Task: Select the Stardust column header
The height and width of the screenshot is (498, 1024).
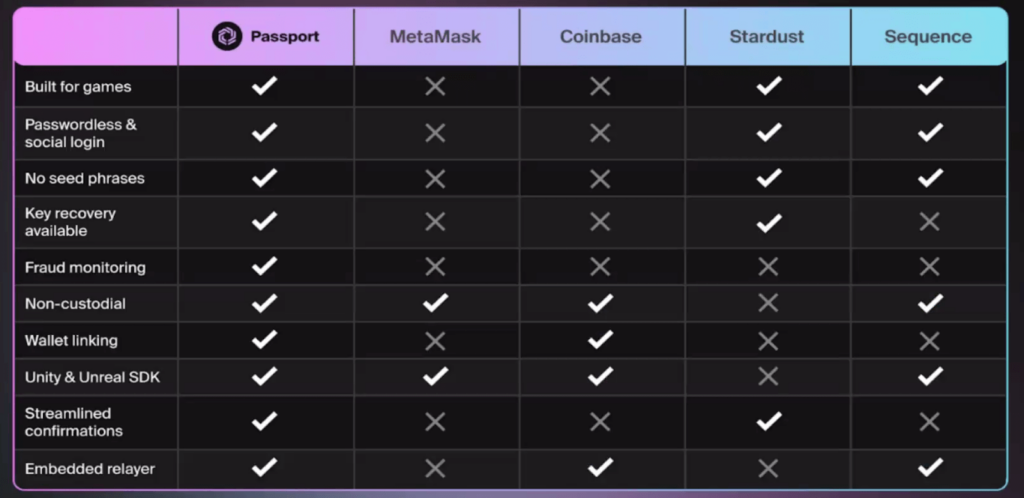Action: point(768,37)
